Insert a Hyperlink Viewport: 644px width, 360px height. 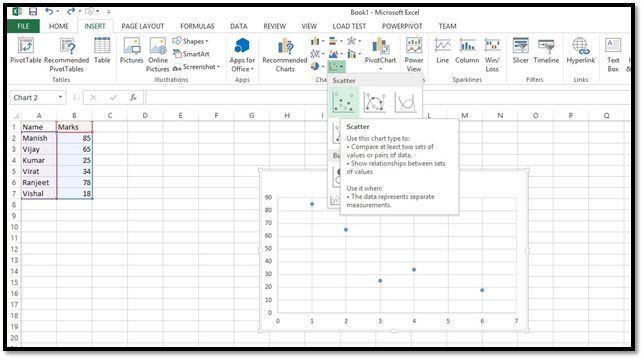click(581, 51)
